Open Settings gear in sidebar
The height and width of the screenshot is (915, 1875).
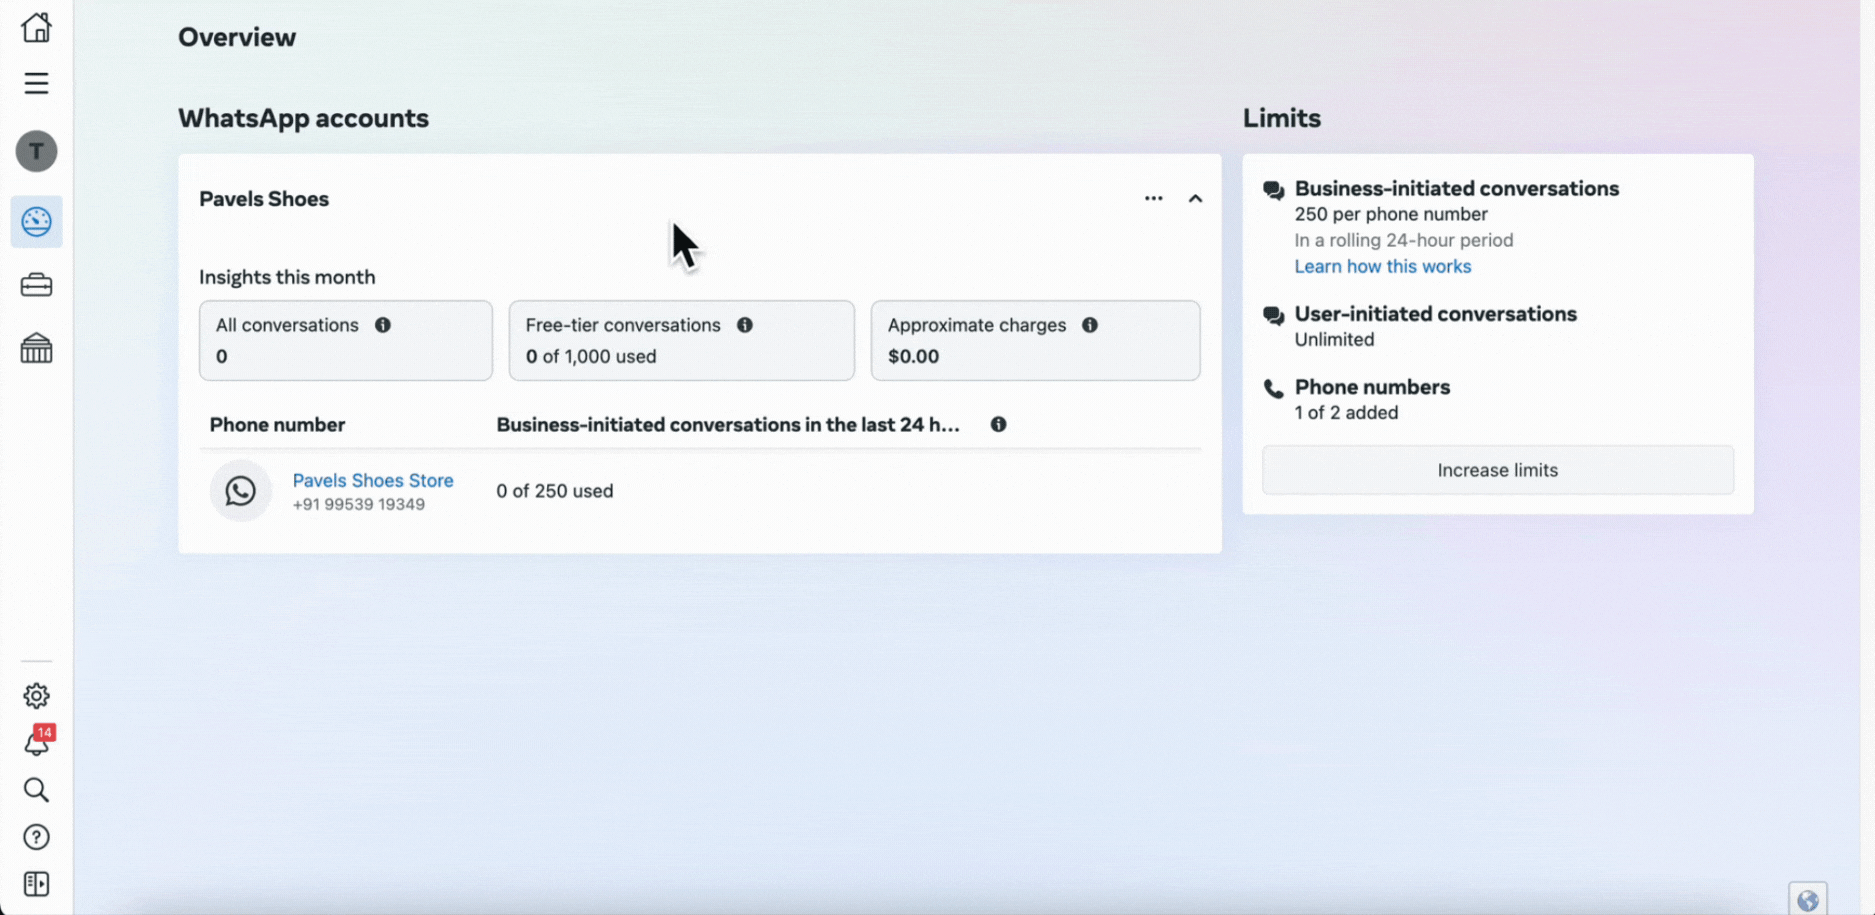coord(36,695)
